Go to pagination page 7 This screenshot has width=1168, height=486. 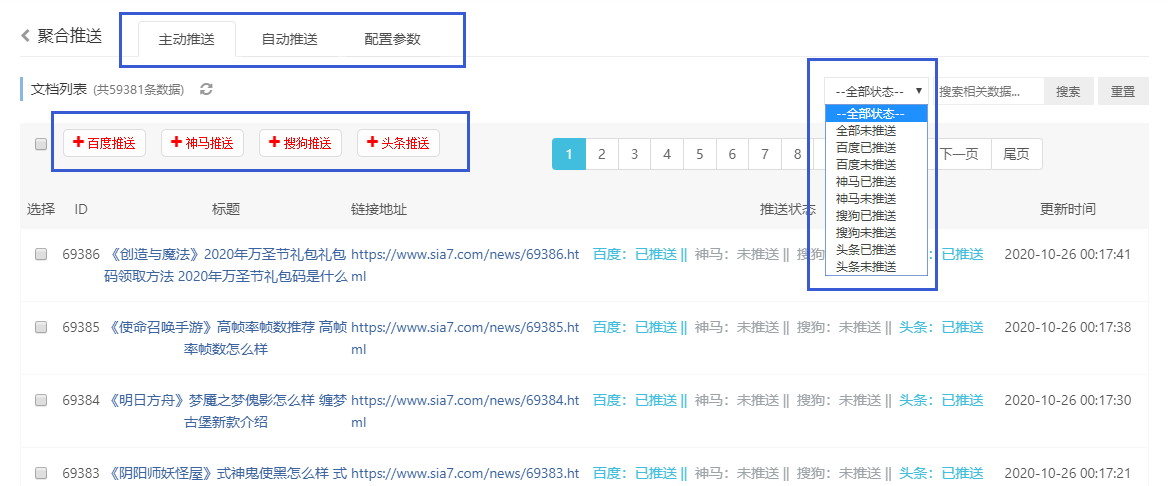tap(765, 154)
